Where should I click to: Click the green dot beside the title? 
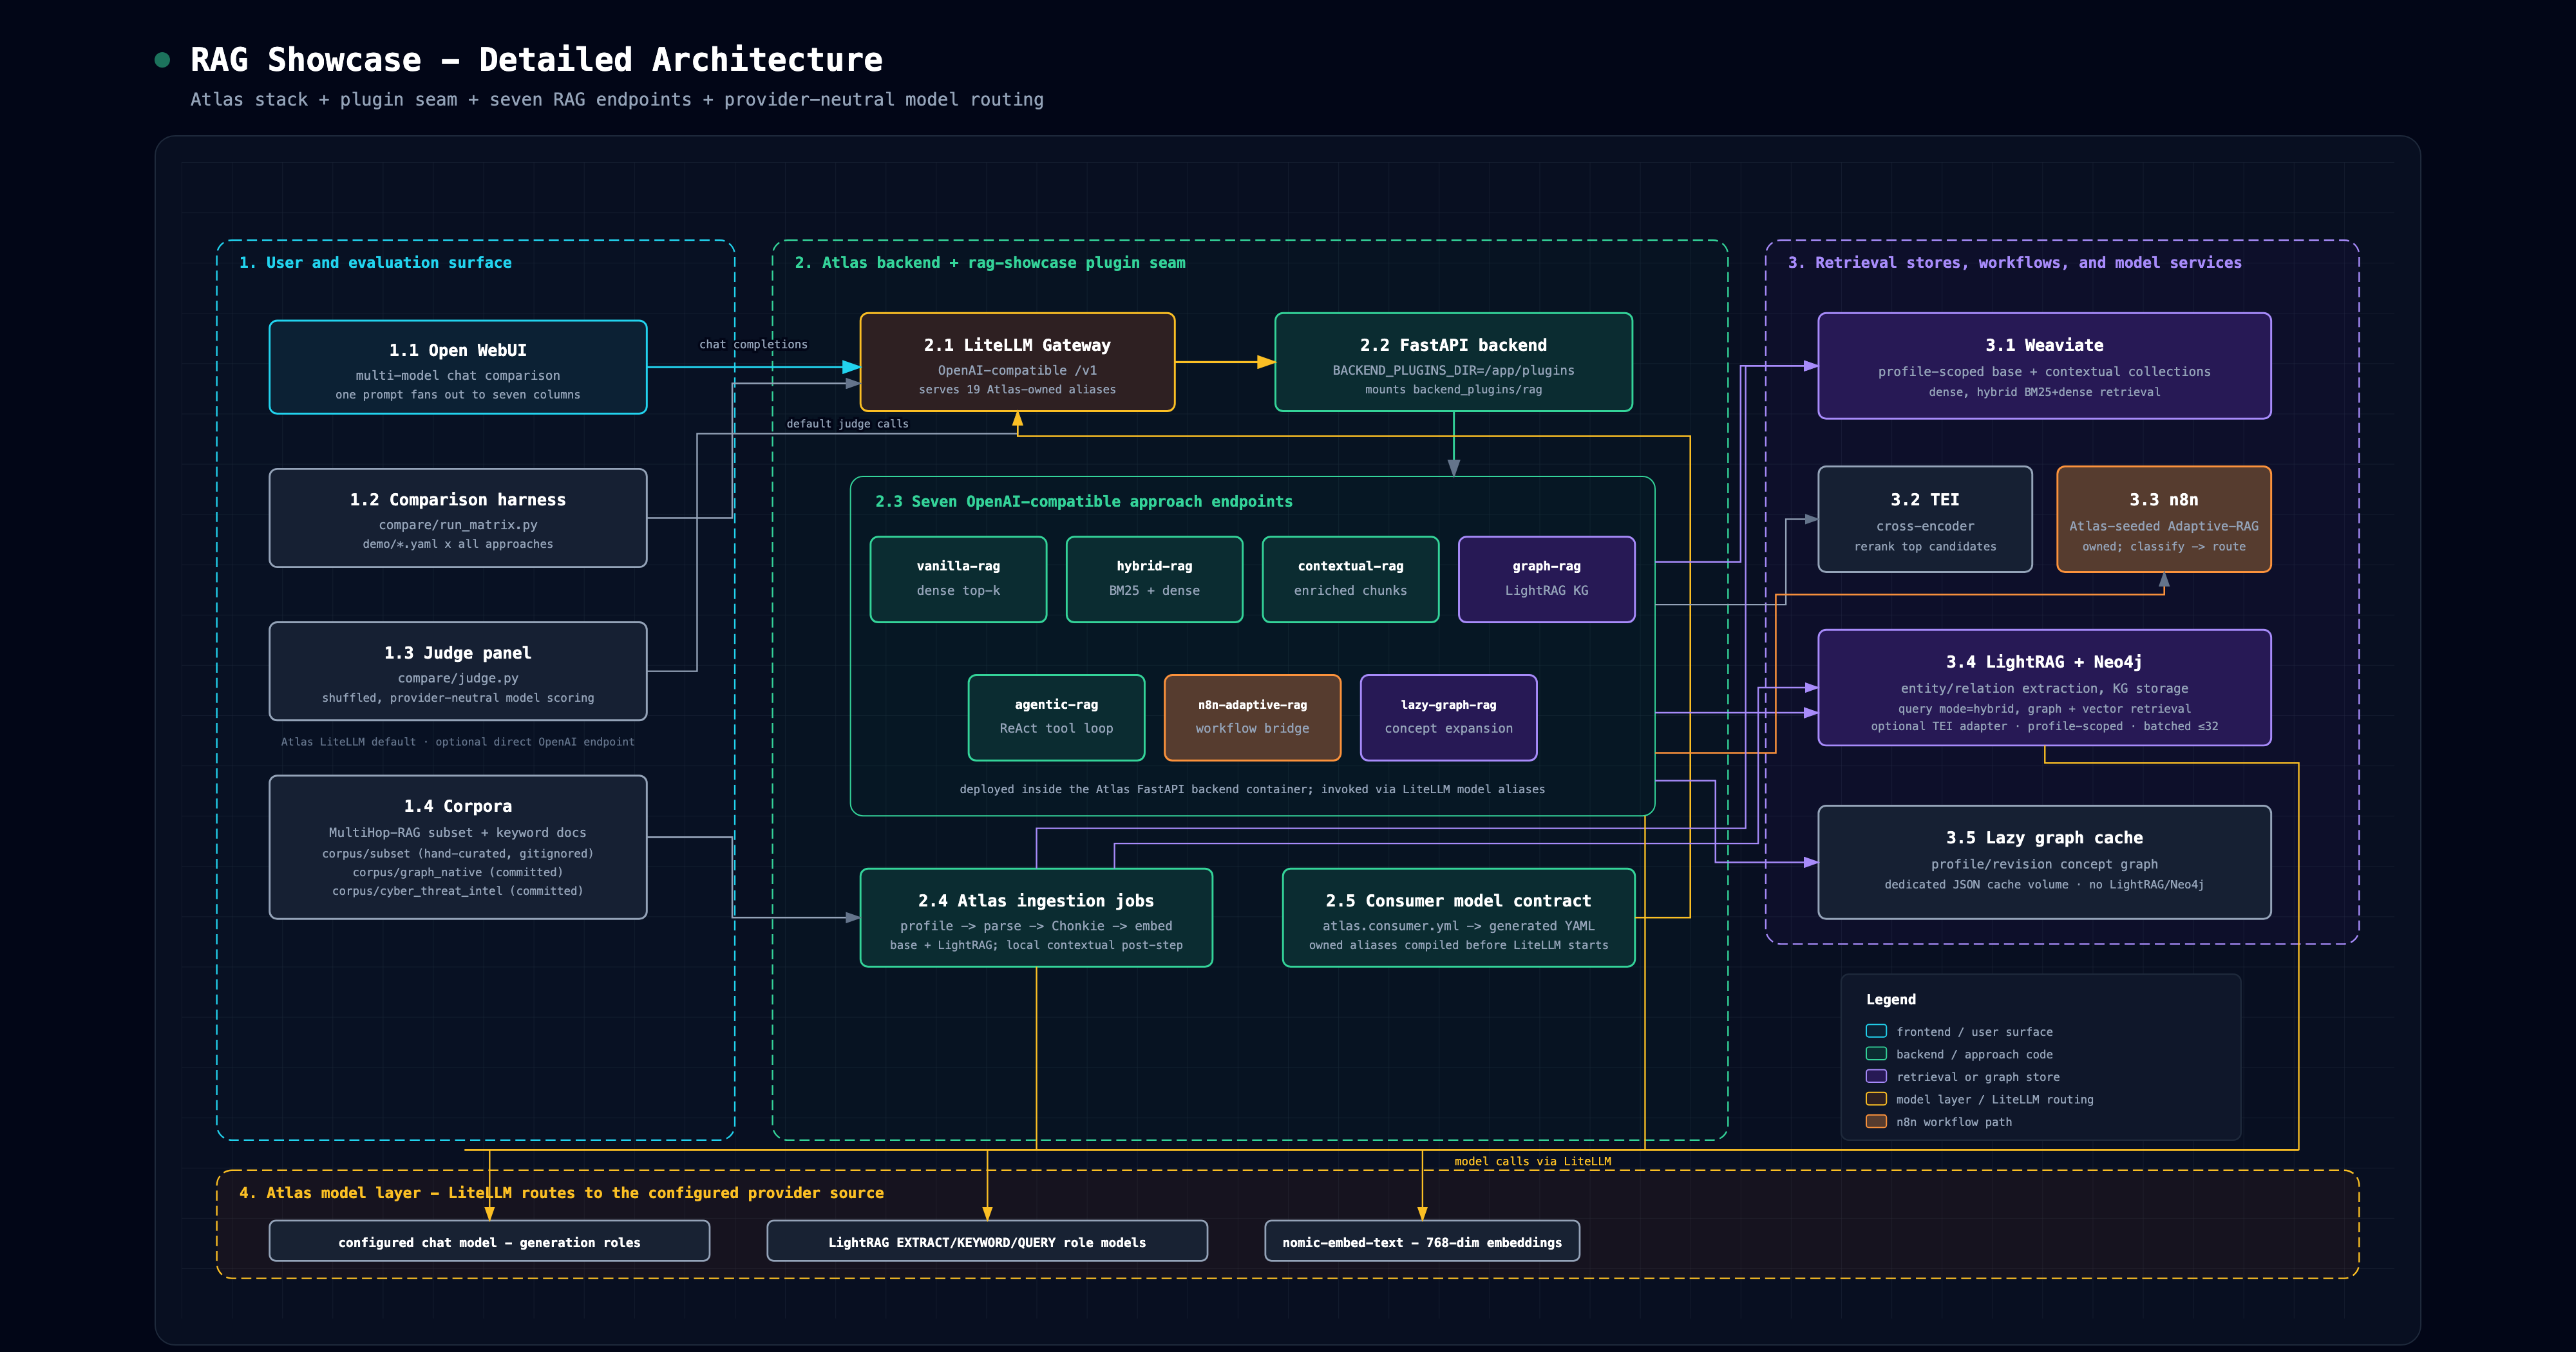point(162,60)
